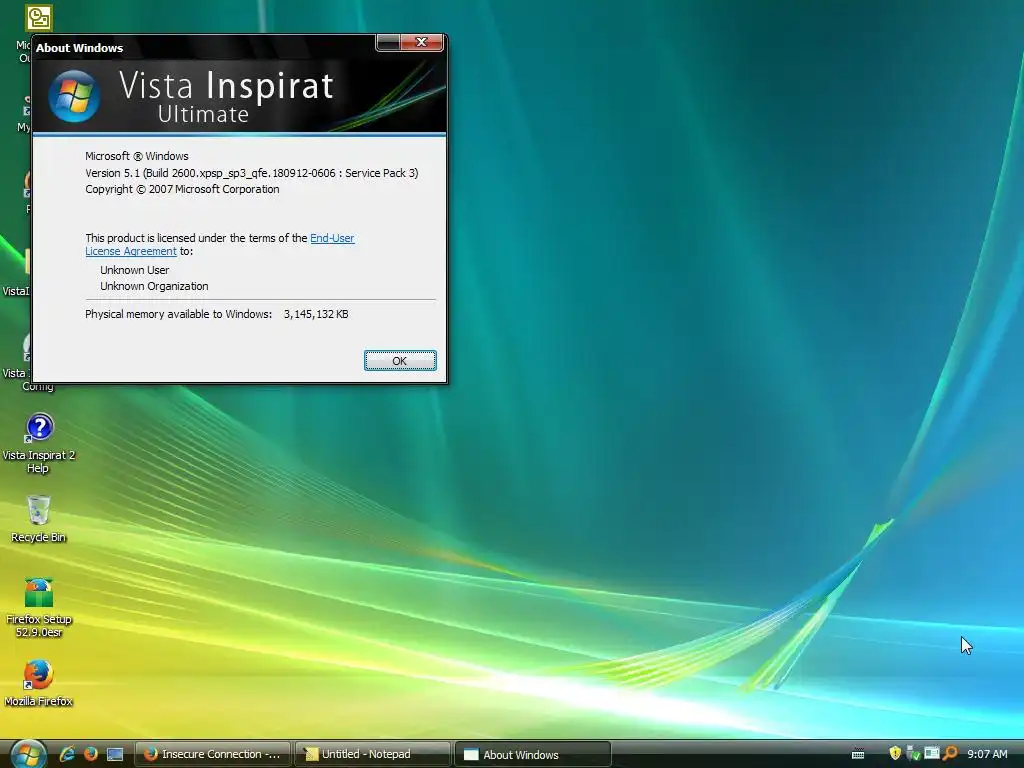Close the About Windows dialog
Screen dimensions: 1024x768
(421, 42)
